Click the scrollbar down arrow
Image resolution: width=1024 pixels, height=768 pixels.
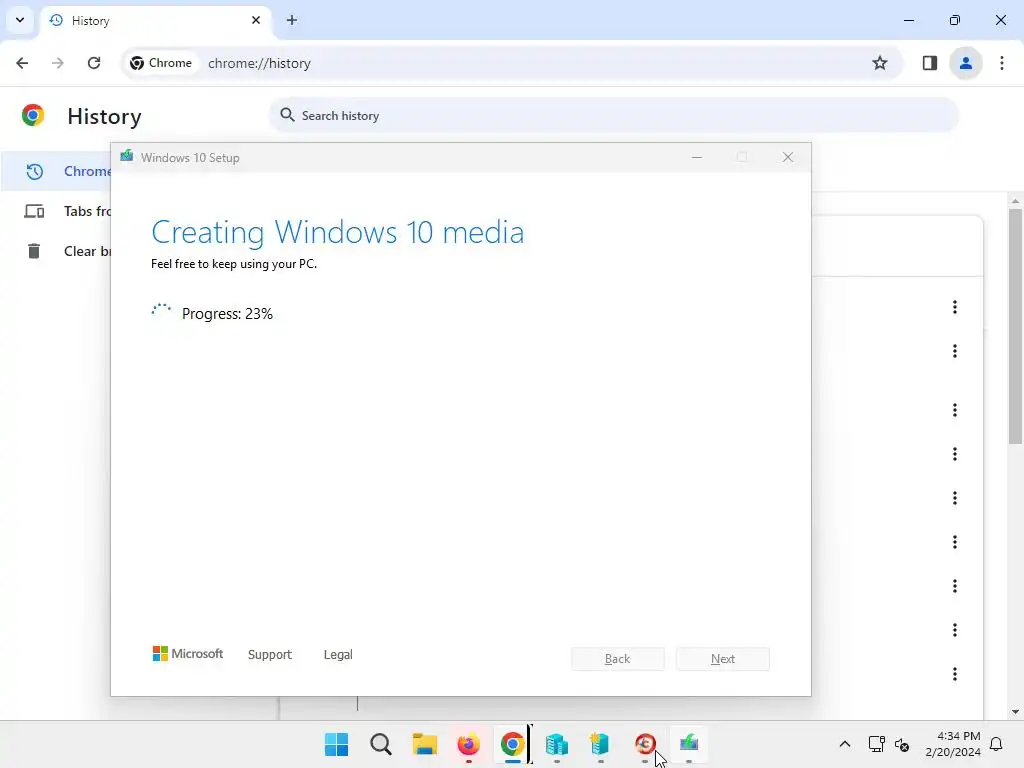click(1015, 712)
